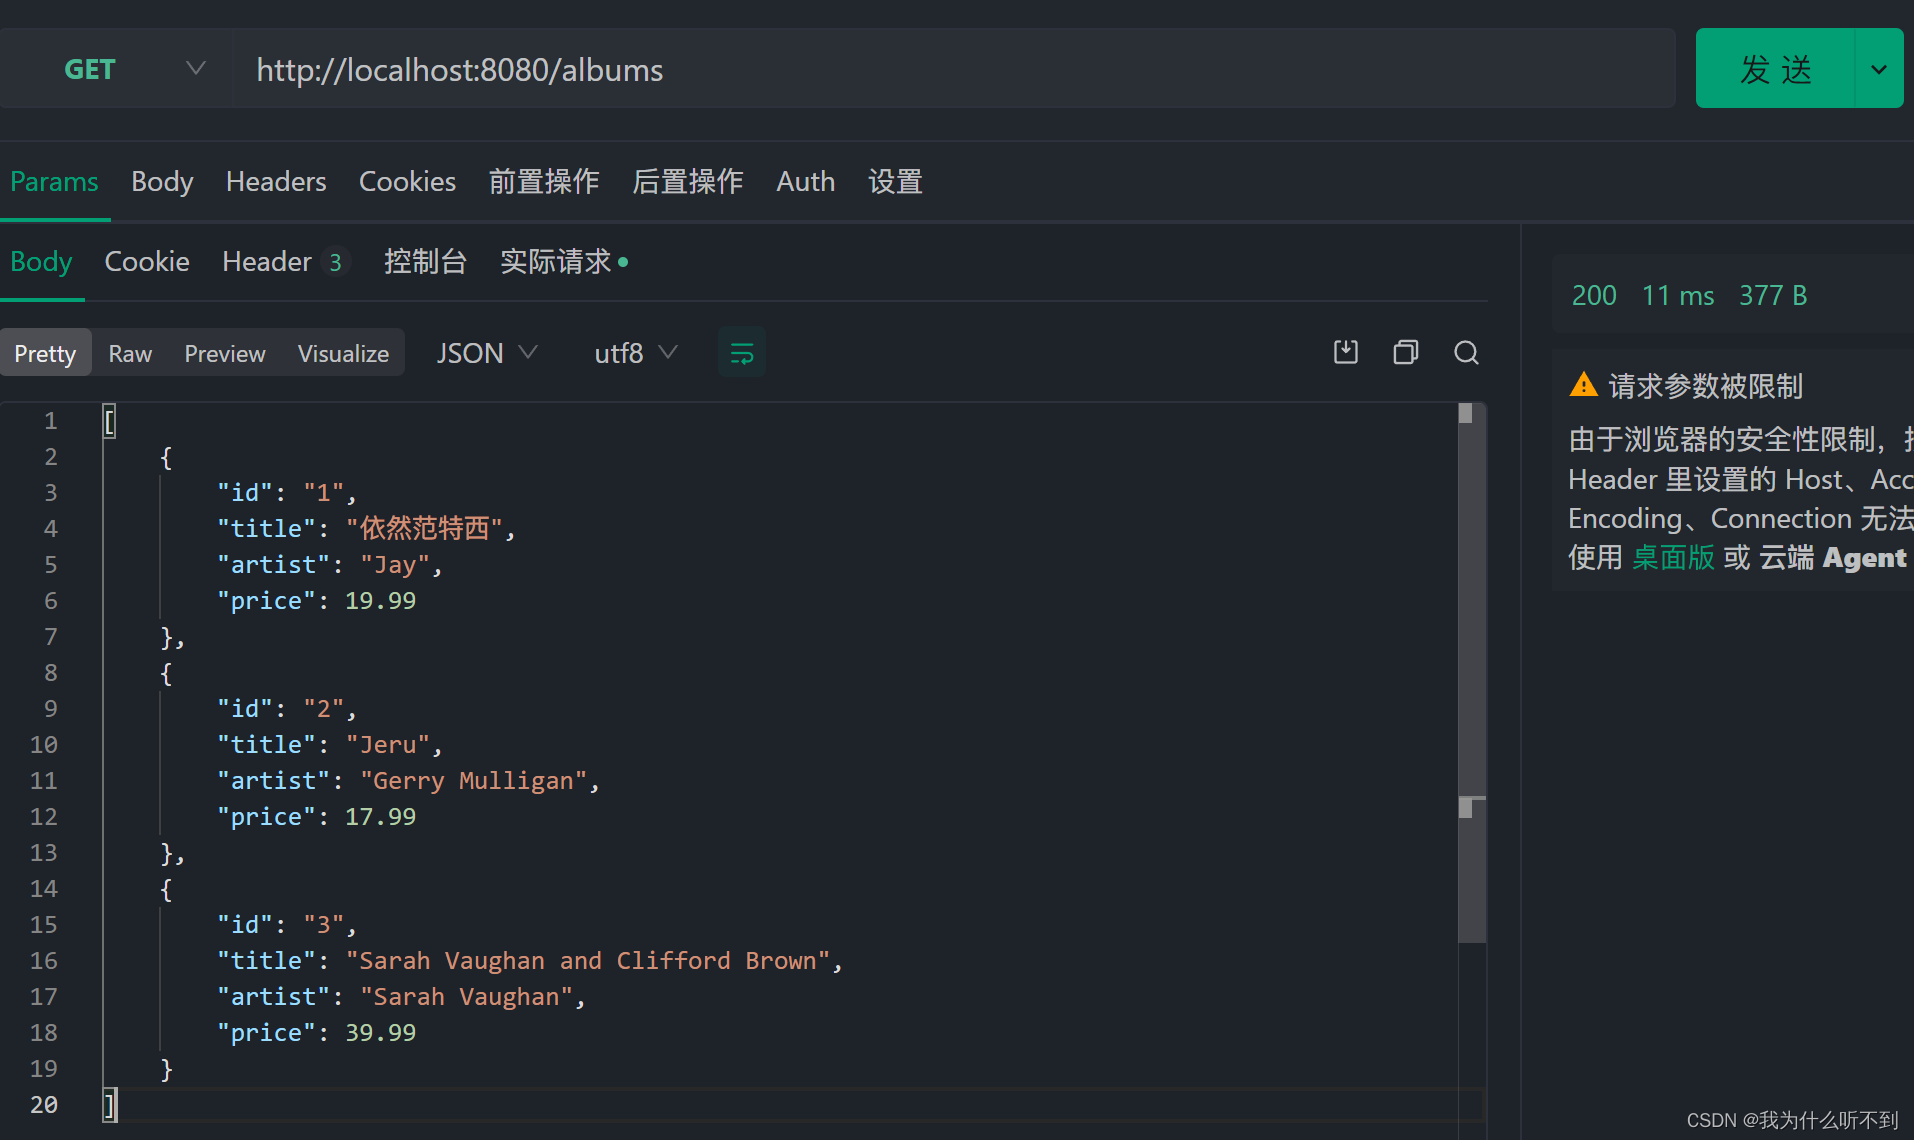Open the 控制台 console tab

[x=425, y=262]
